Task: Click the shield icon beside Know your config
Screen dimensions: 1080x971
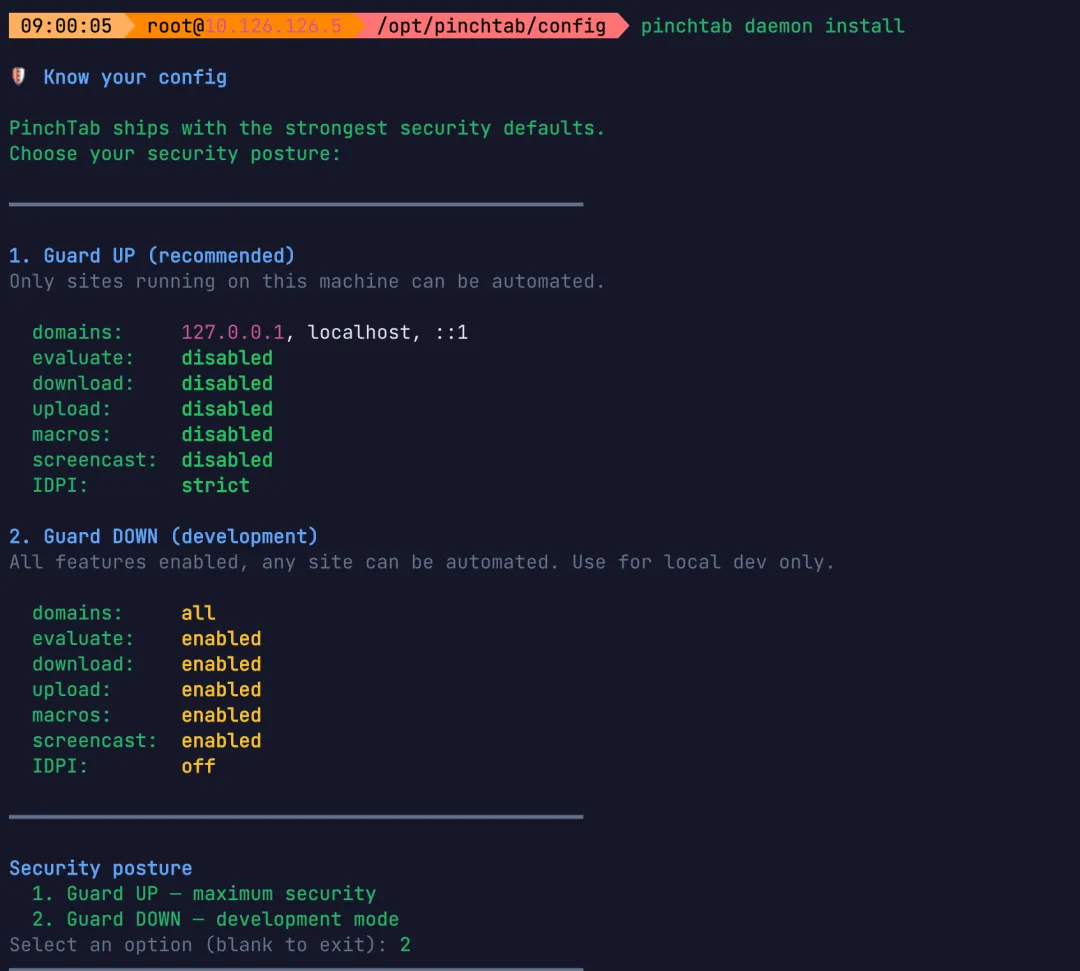Action: pos(19,76)
